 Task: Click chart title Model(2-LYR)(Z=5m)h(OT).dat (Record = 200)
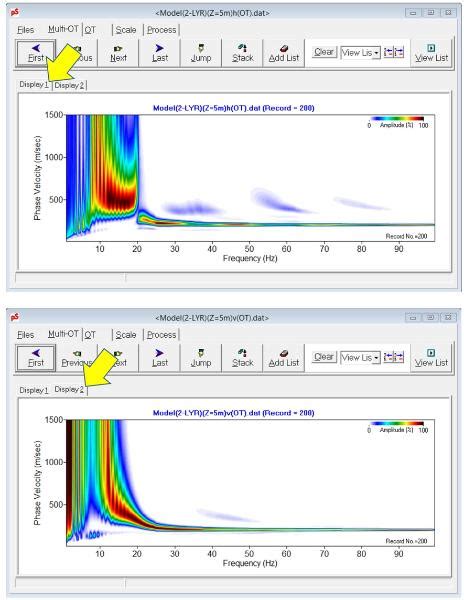233,108
